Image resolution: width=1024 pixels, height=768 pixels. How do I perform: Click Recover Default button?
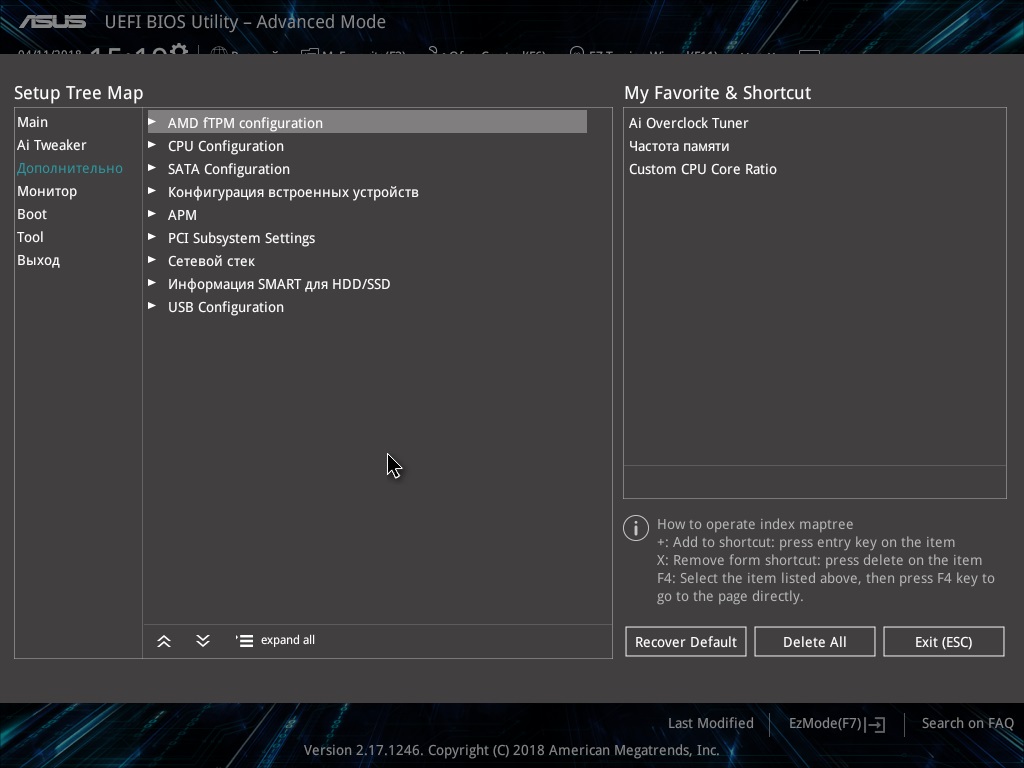coord(686,642)
